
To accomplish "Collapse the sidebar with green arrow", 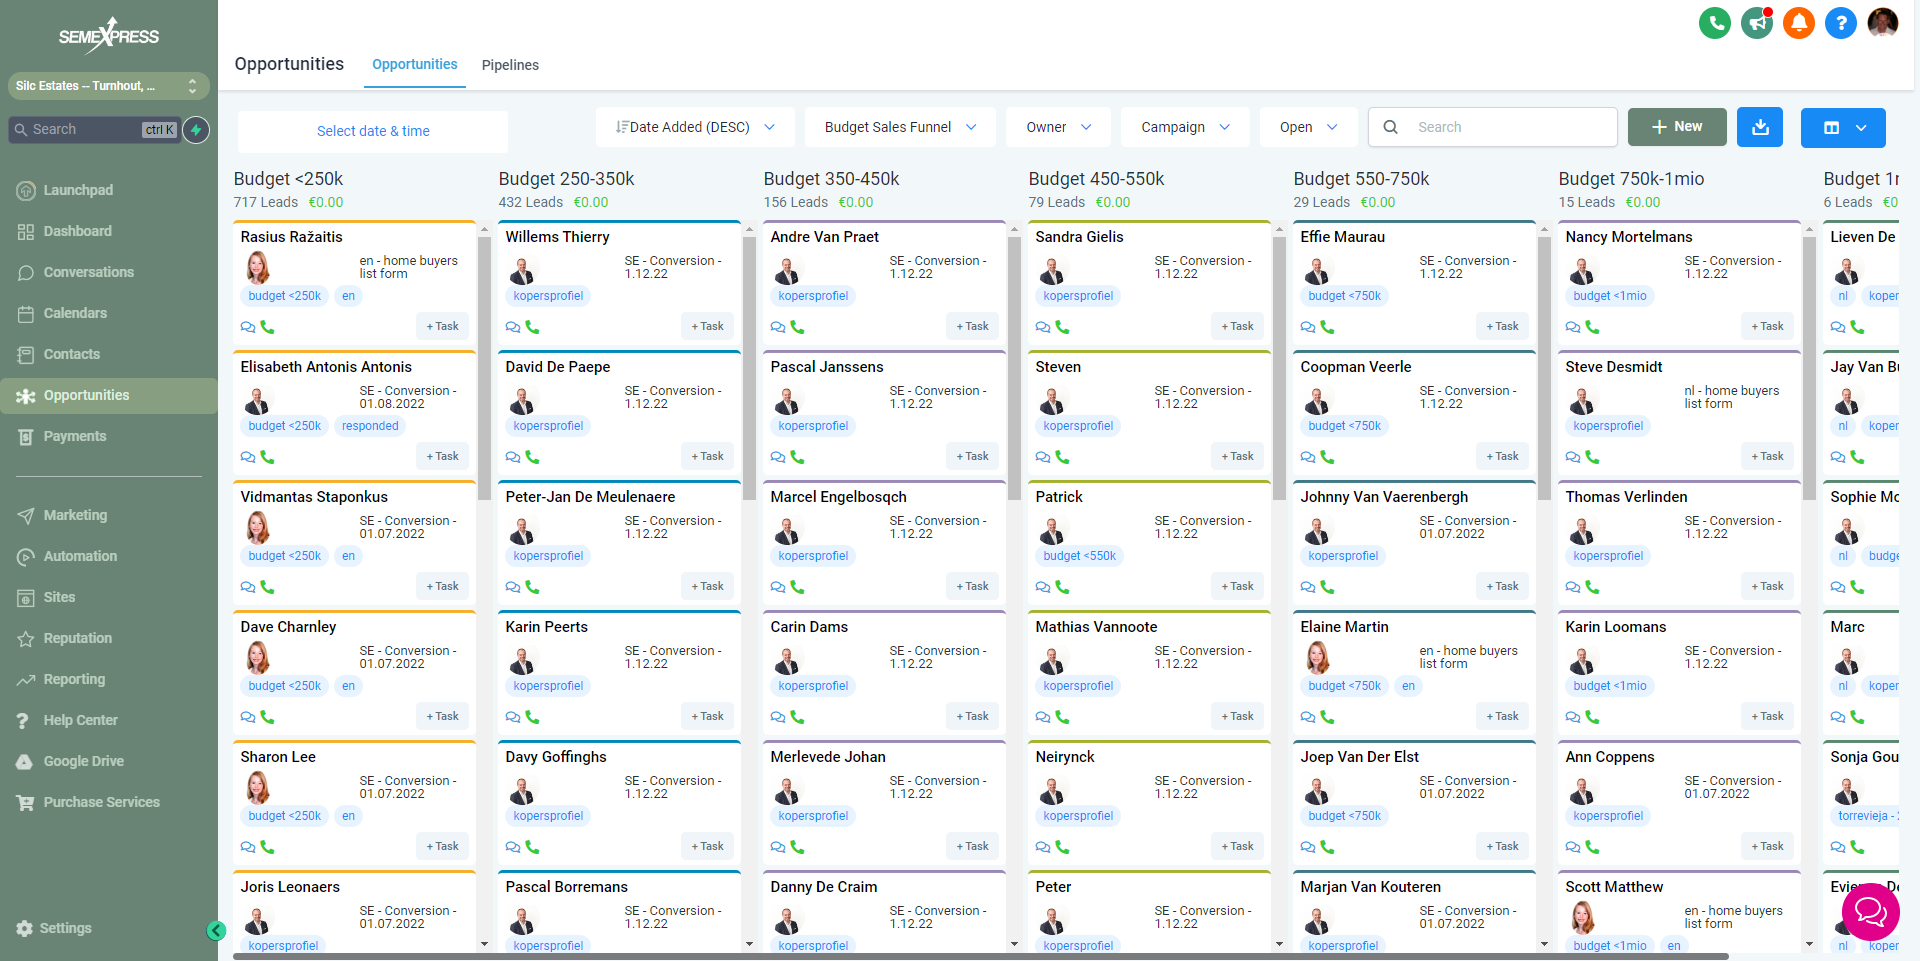I will click(x=216, y=931).
